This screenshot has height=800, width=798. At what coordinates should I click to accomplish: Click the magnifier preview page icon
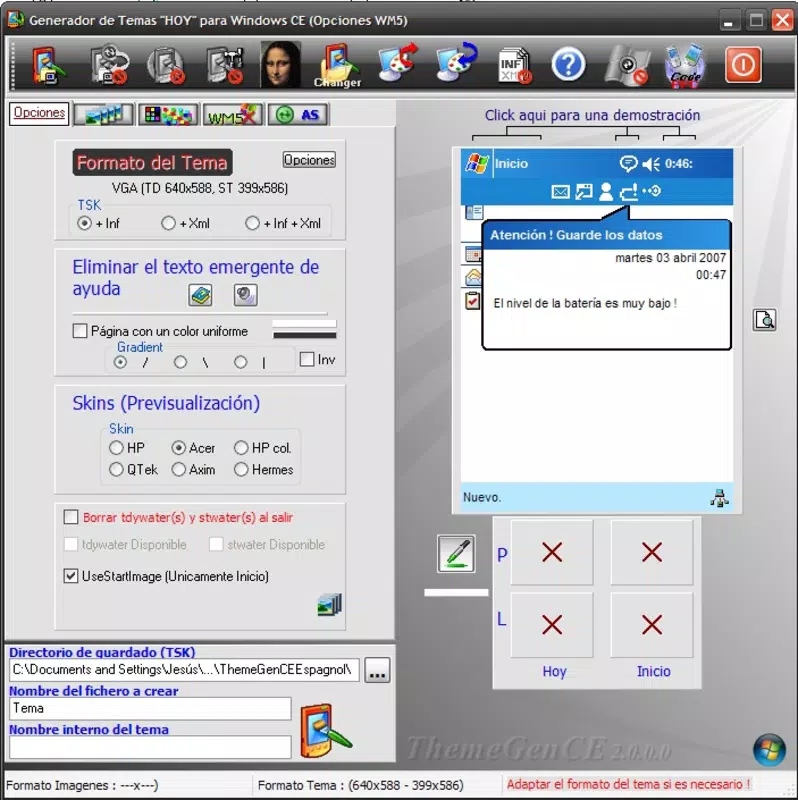[x=764, y=320]
